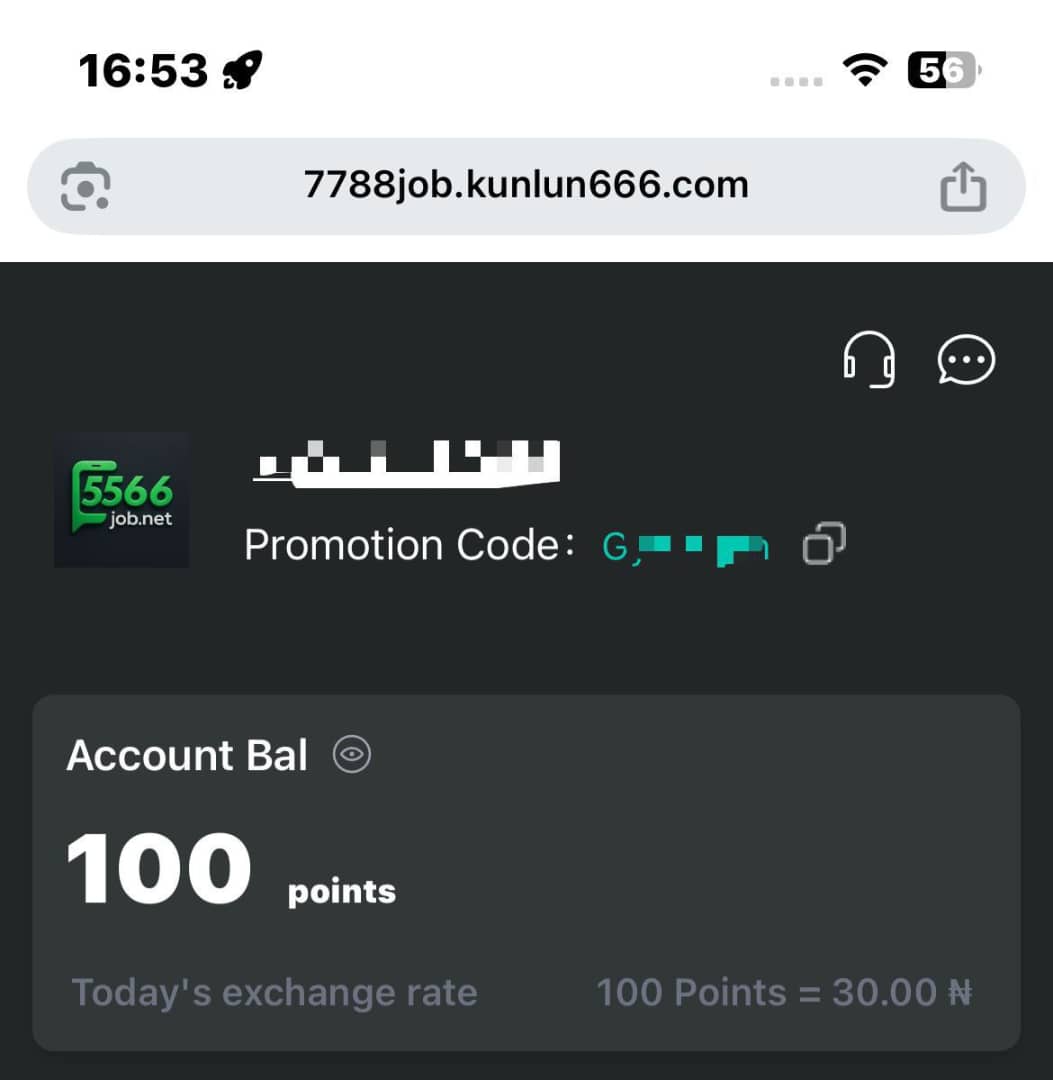Copy the promotion code
This screenshot has height=1080, width=1053.
(x=824, y=543)
